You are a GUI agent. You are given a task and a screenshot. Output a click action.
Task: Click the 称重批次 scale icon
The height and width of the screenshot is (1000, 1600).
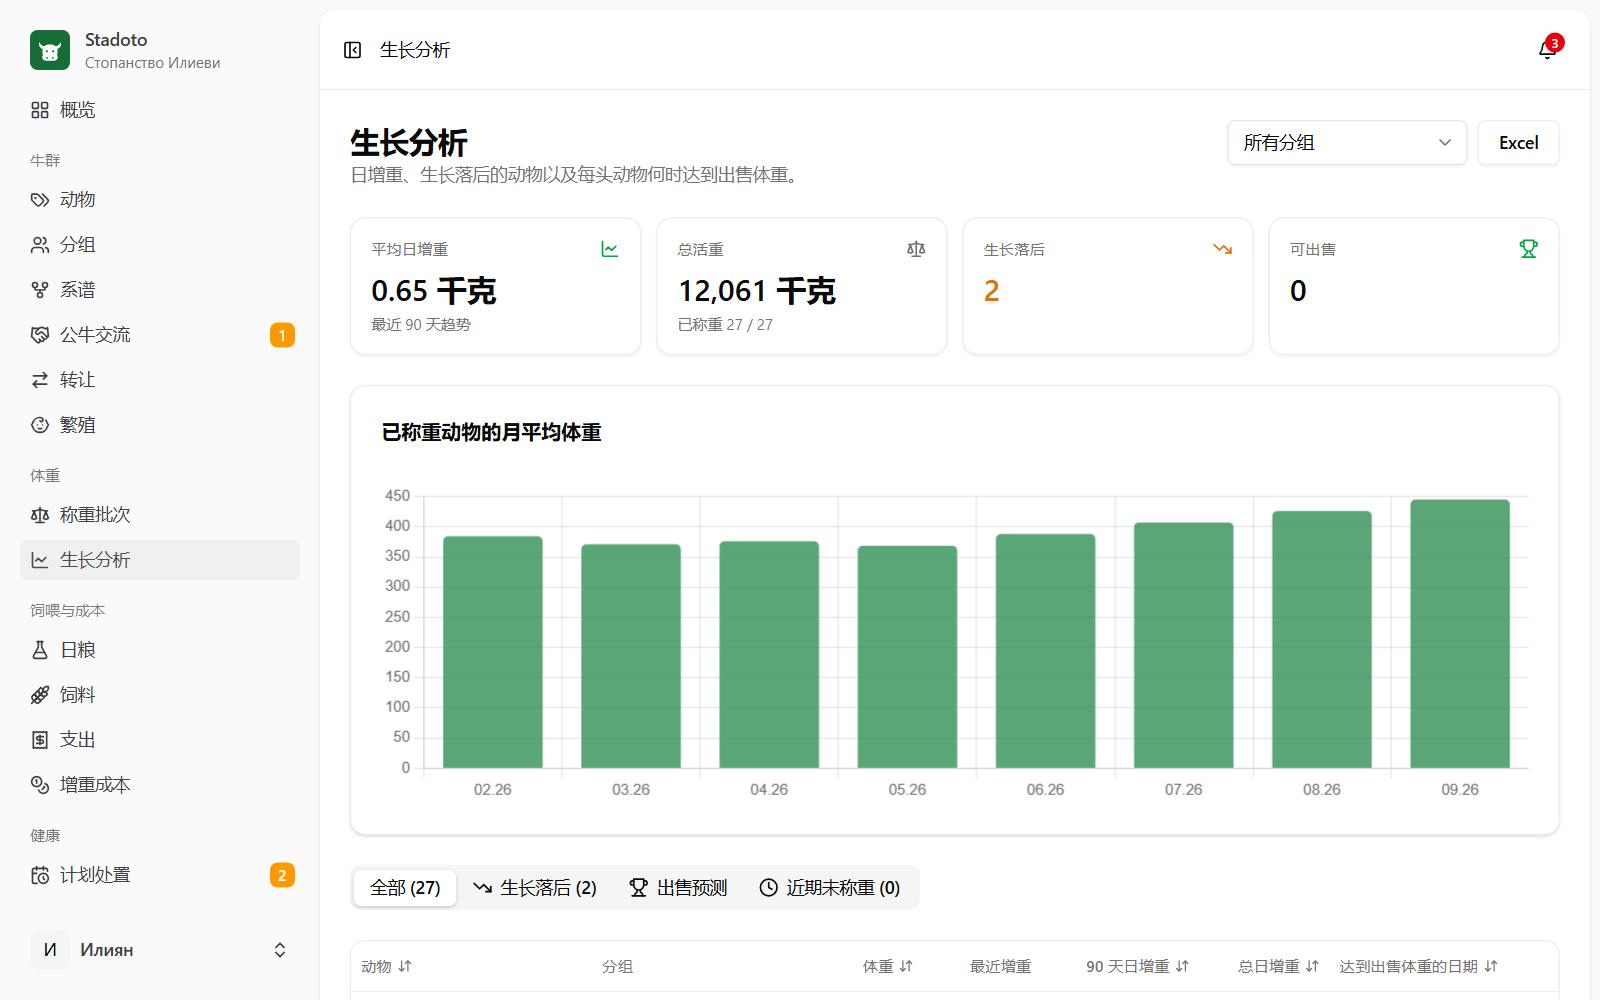(40, 515)
